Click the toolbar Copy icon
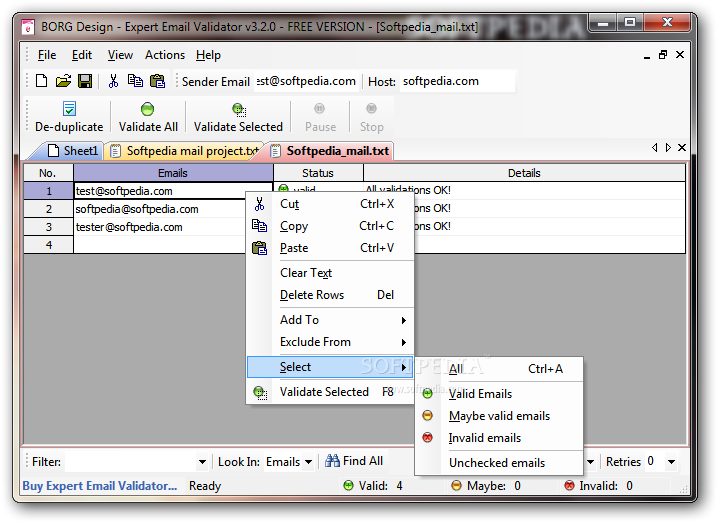This screenshot has width=718, height=523. pos(135,81)
